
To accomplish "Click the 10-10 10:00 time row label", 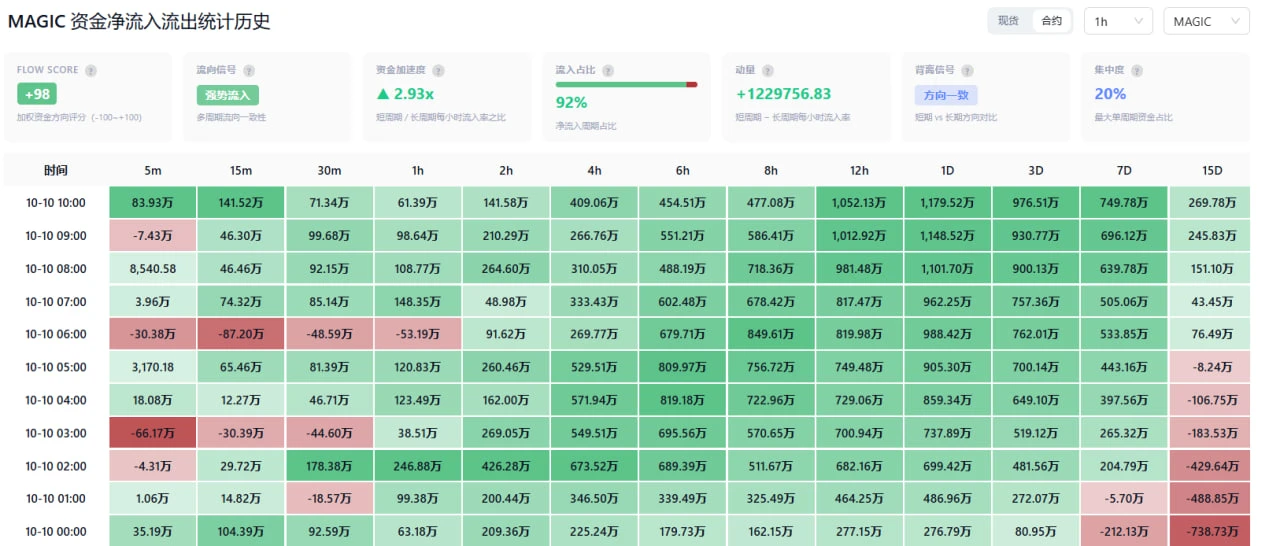I will 56,203.
